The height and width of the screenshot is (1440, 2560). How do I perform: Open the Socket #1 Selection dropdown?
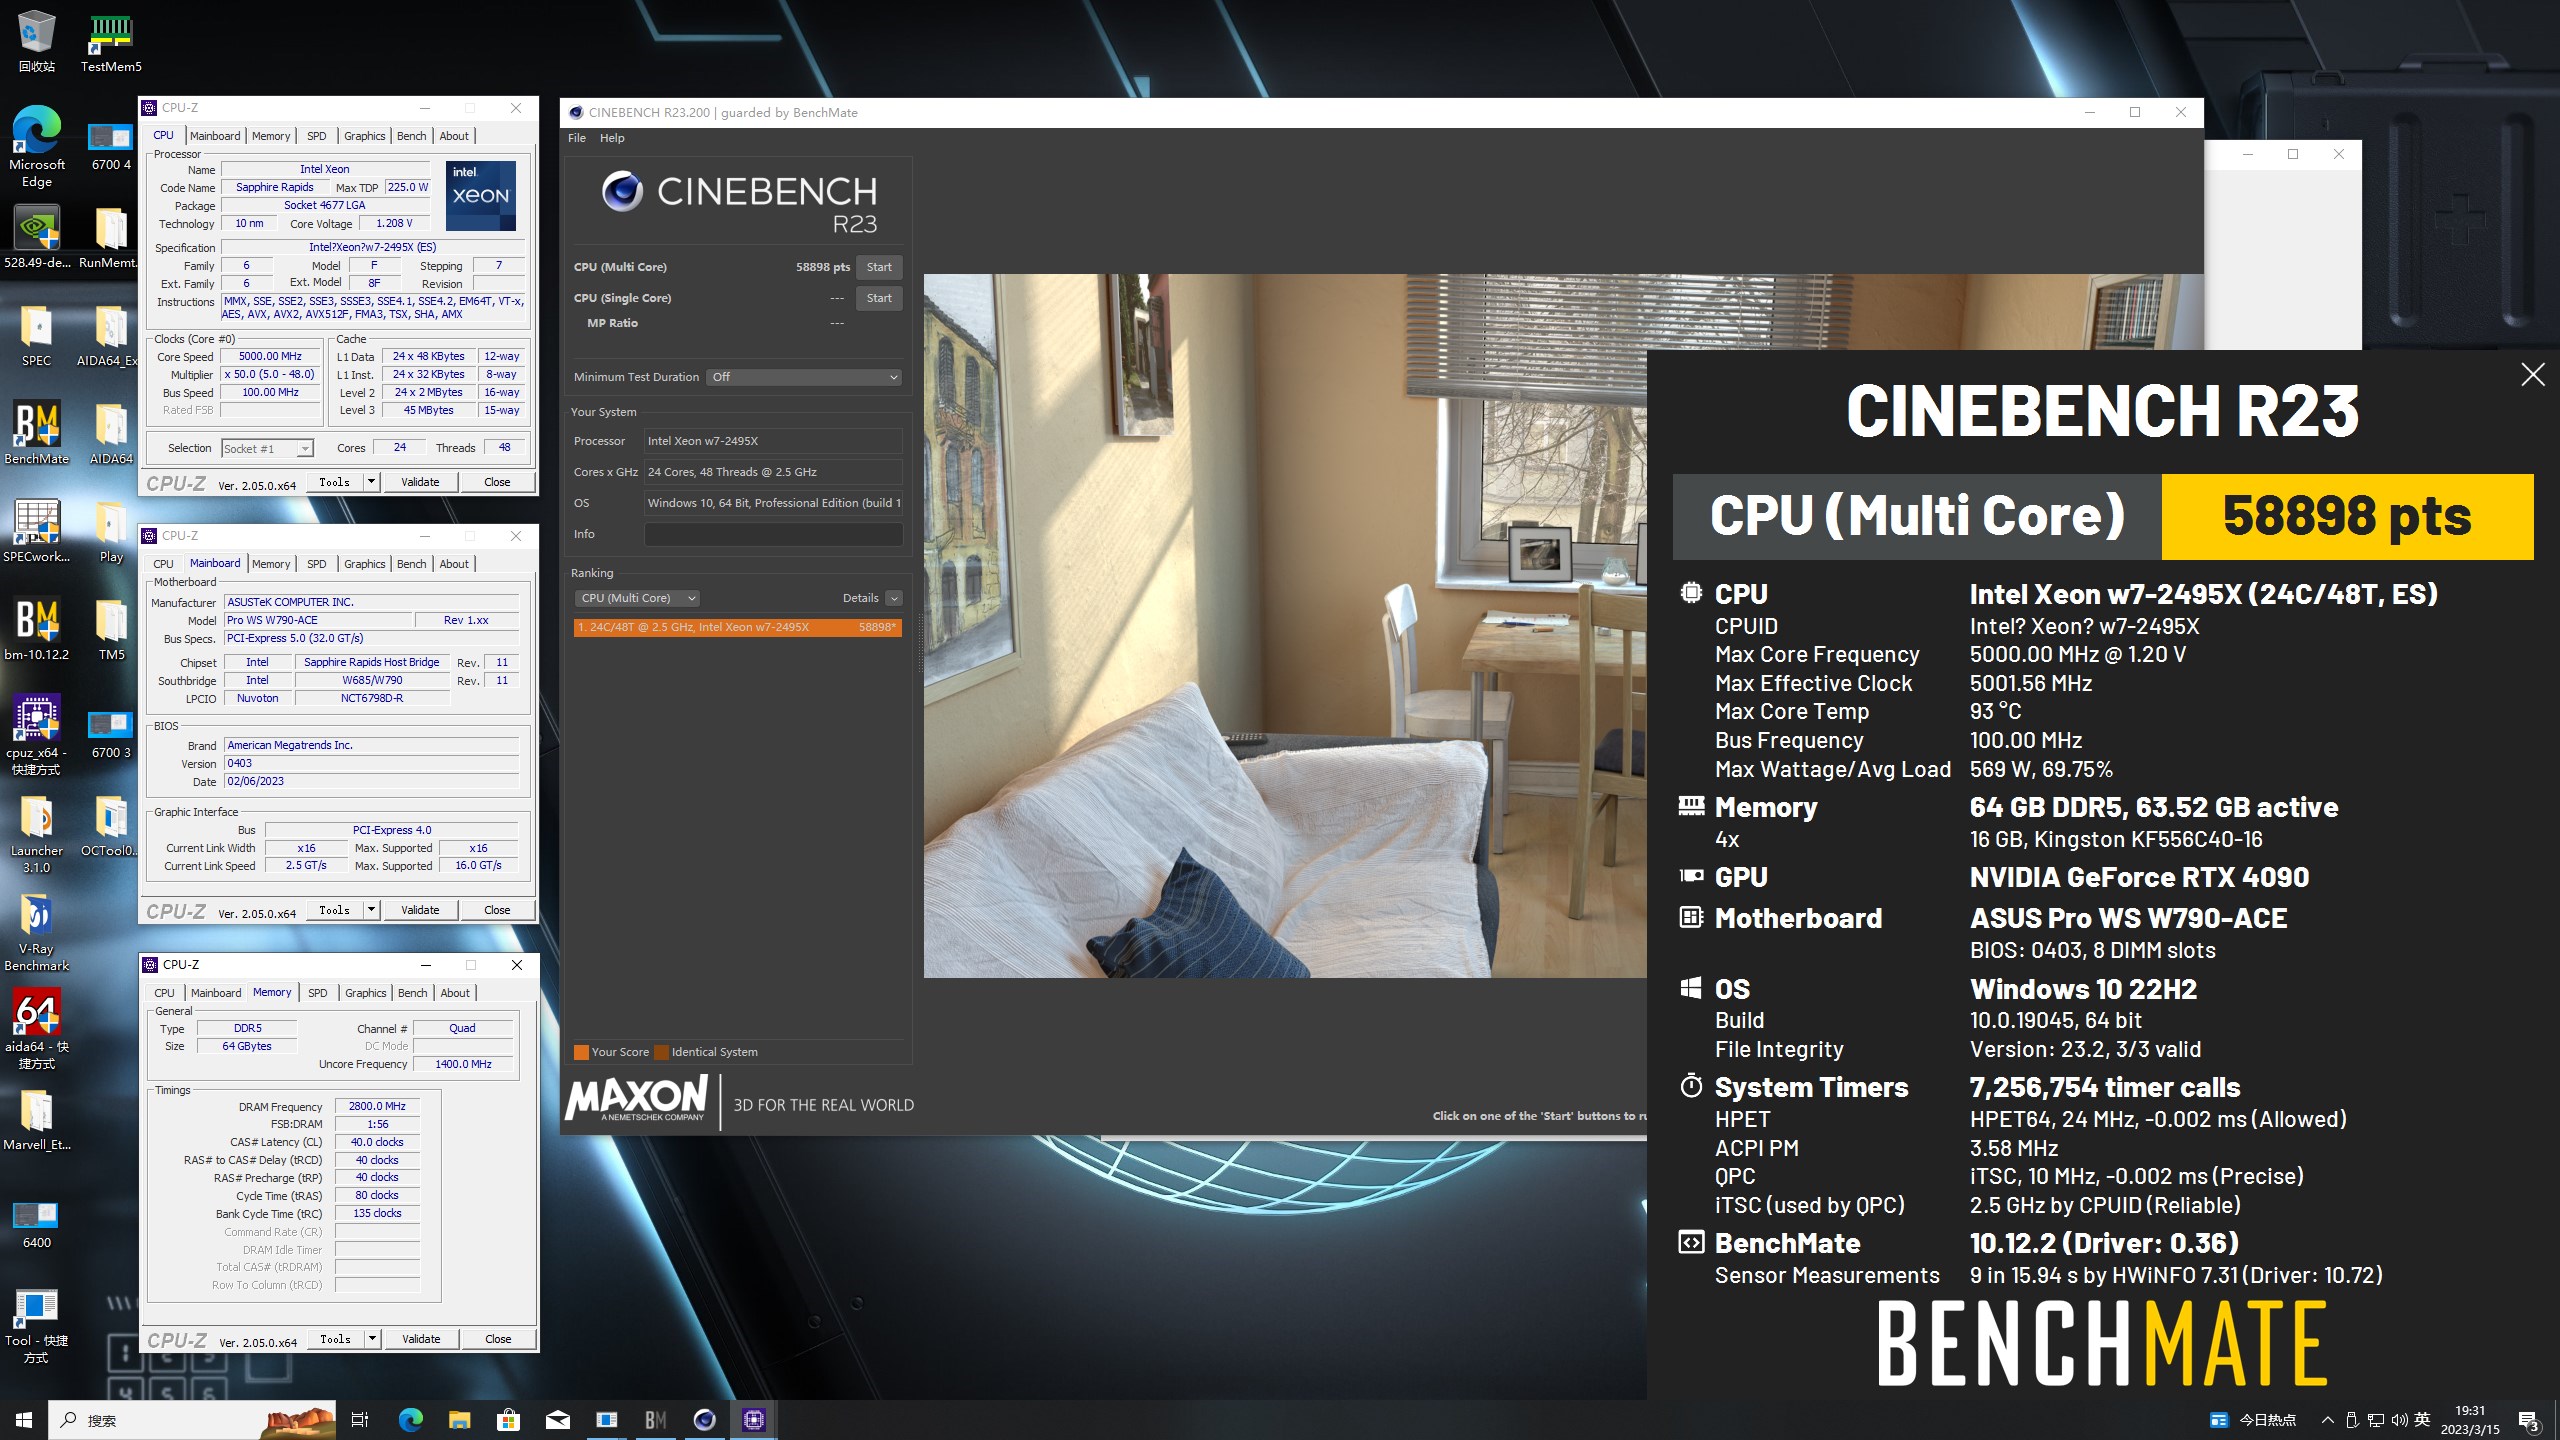coord(267,449)
